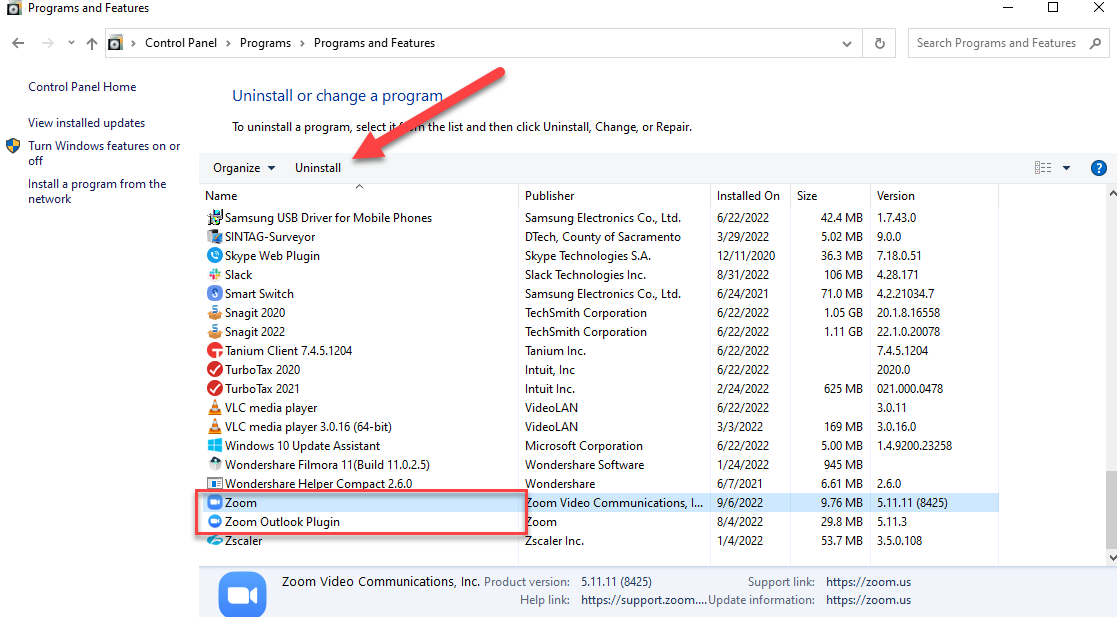Click the Snagit 2020 icon

pos(214,312)
